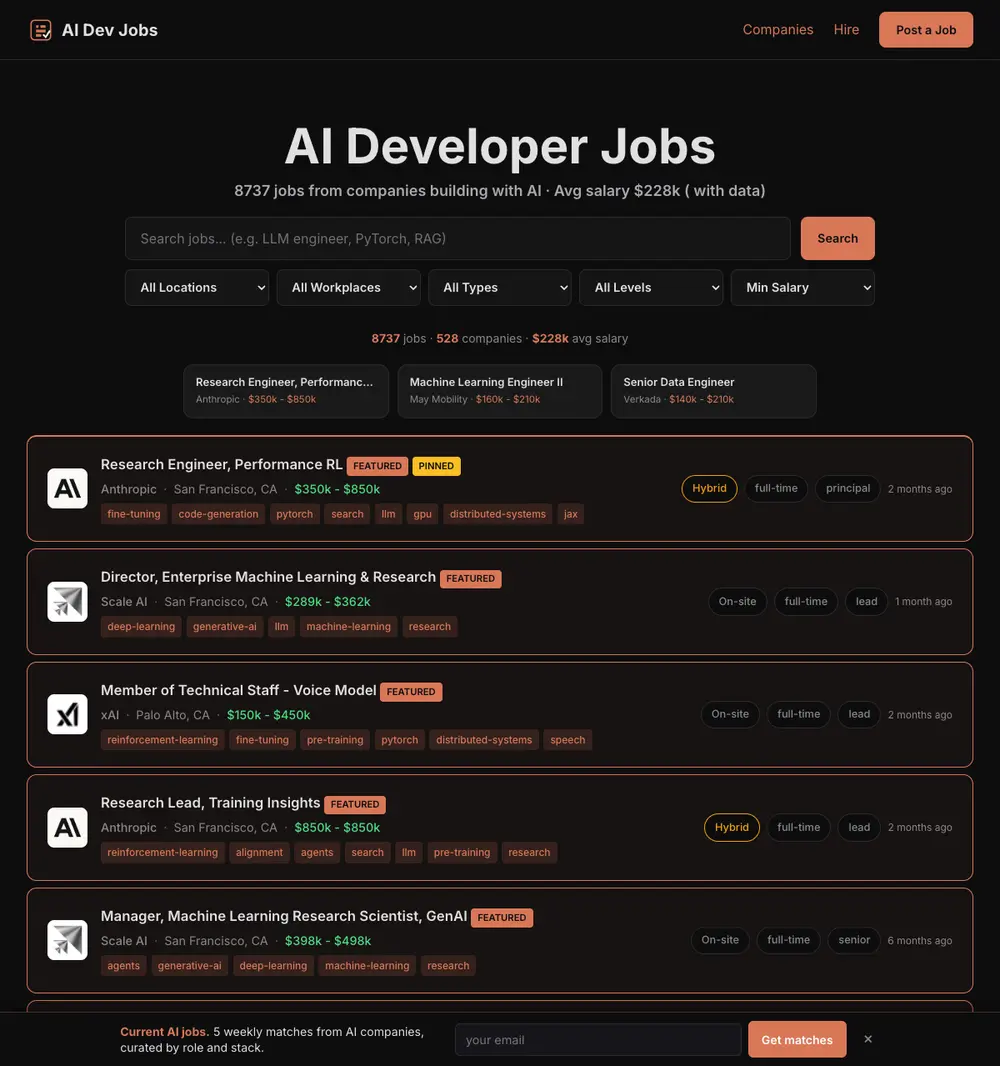This screenshot has height=1066, width=1000.
Task: Open Anthropic logo on Performance RL job
Action: click(x=67, y=488)
